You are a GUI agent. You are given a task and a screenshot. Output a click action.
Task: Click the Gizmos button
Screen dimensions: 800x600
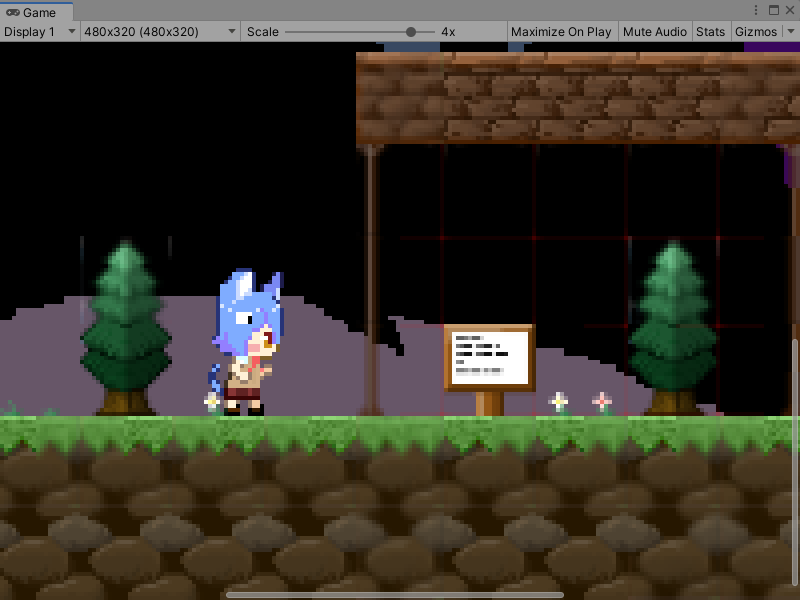(755, 31)
